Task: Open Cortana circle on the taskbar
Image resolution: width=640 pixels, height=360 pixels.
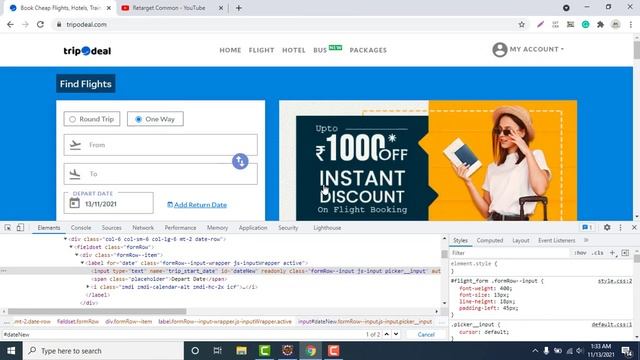Action: point(195,351)
